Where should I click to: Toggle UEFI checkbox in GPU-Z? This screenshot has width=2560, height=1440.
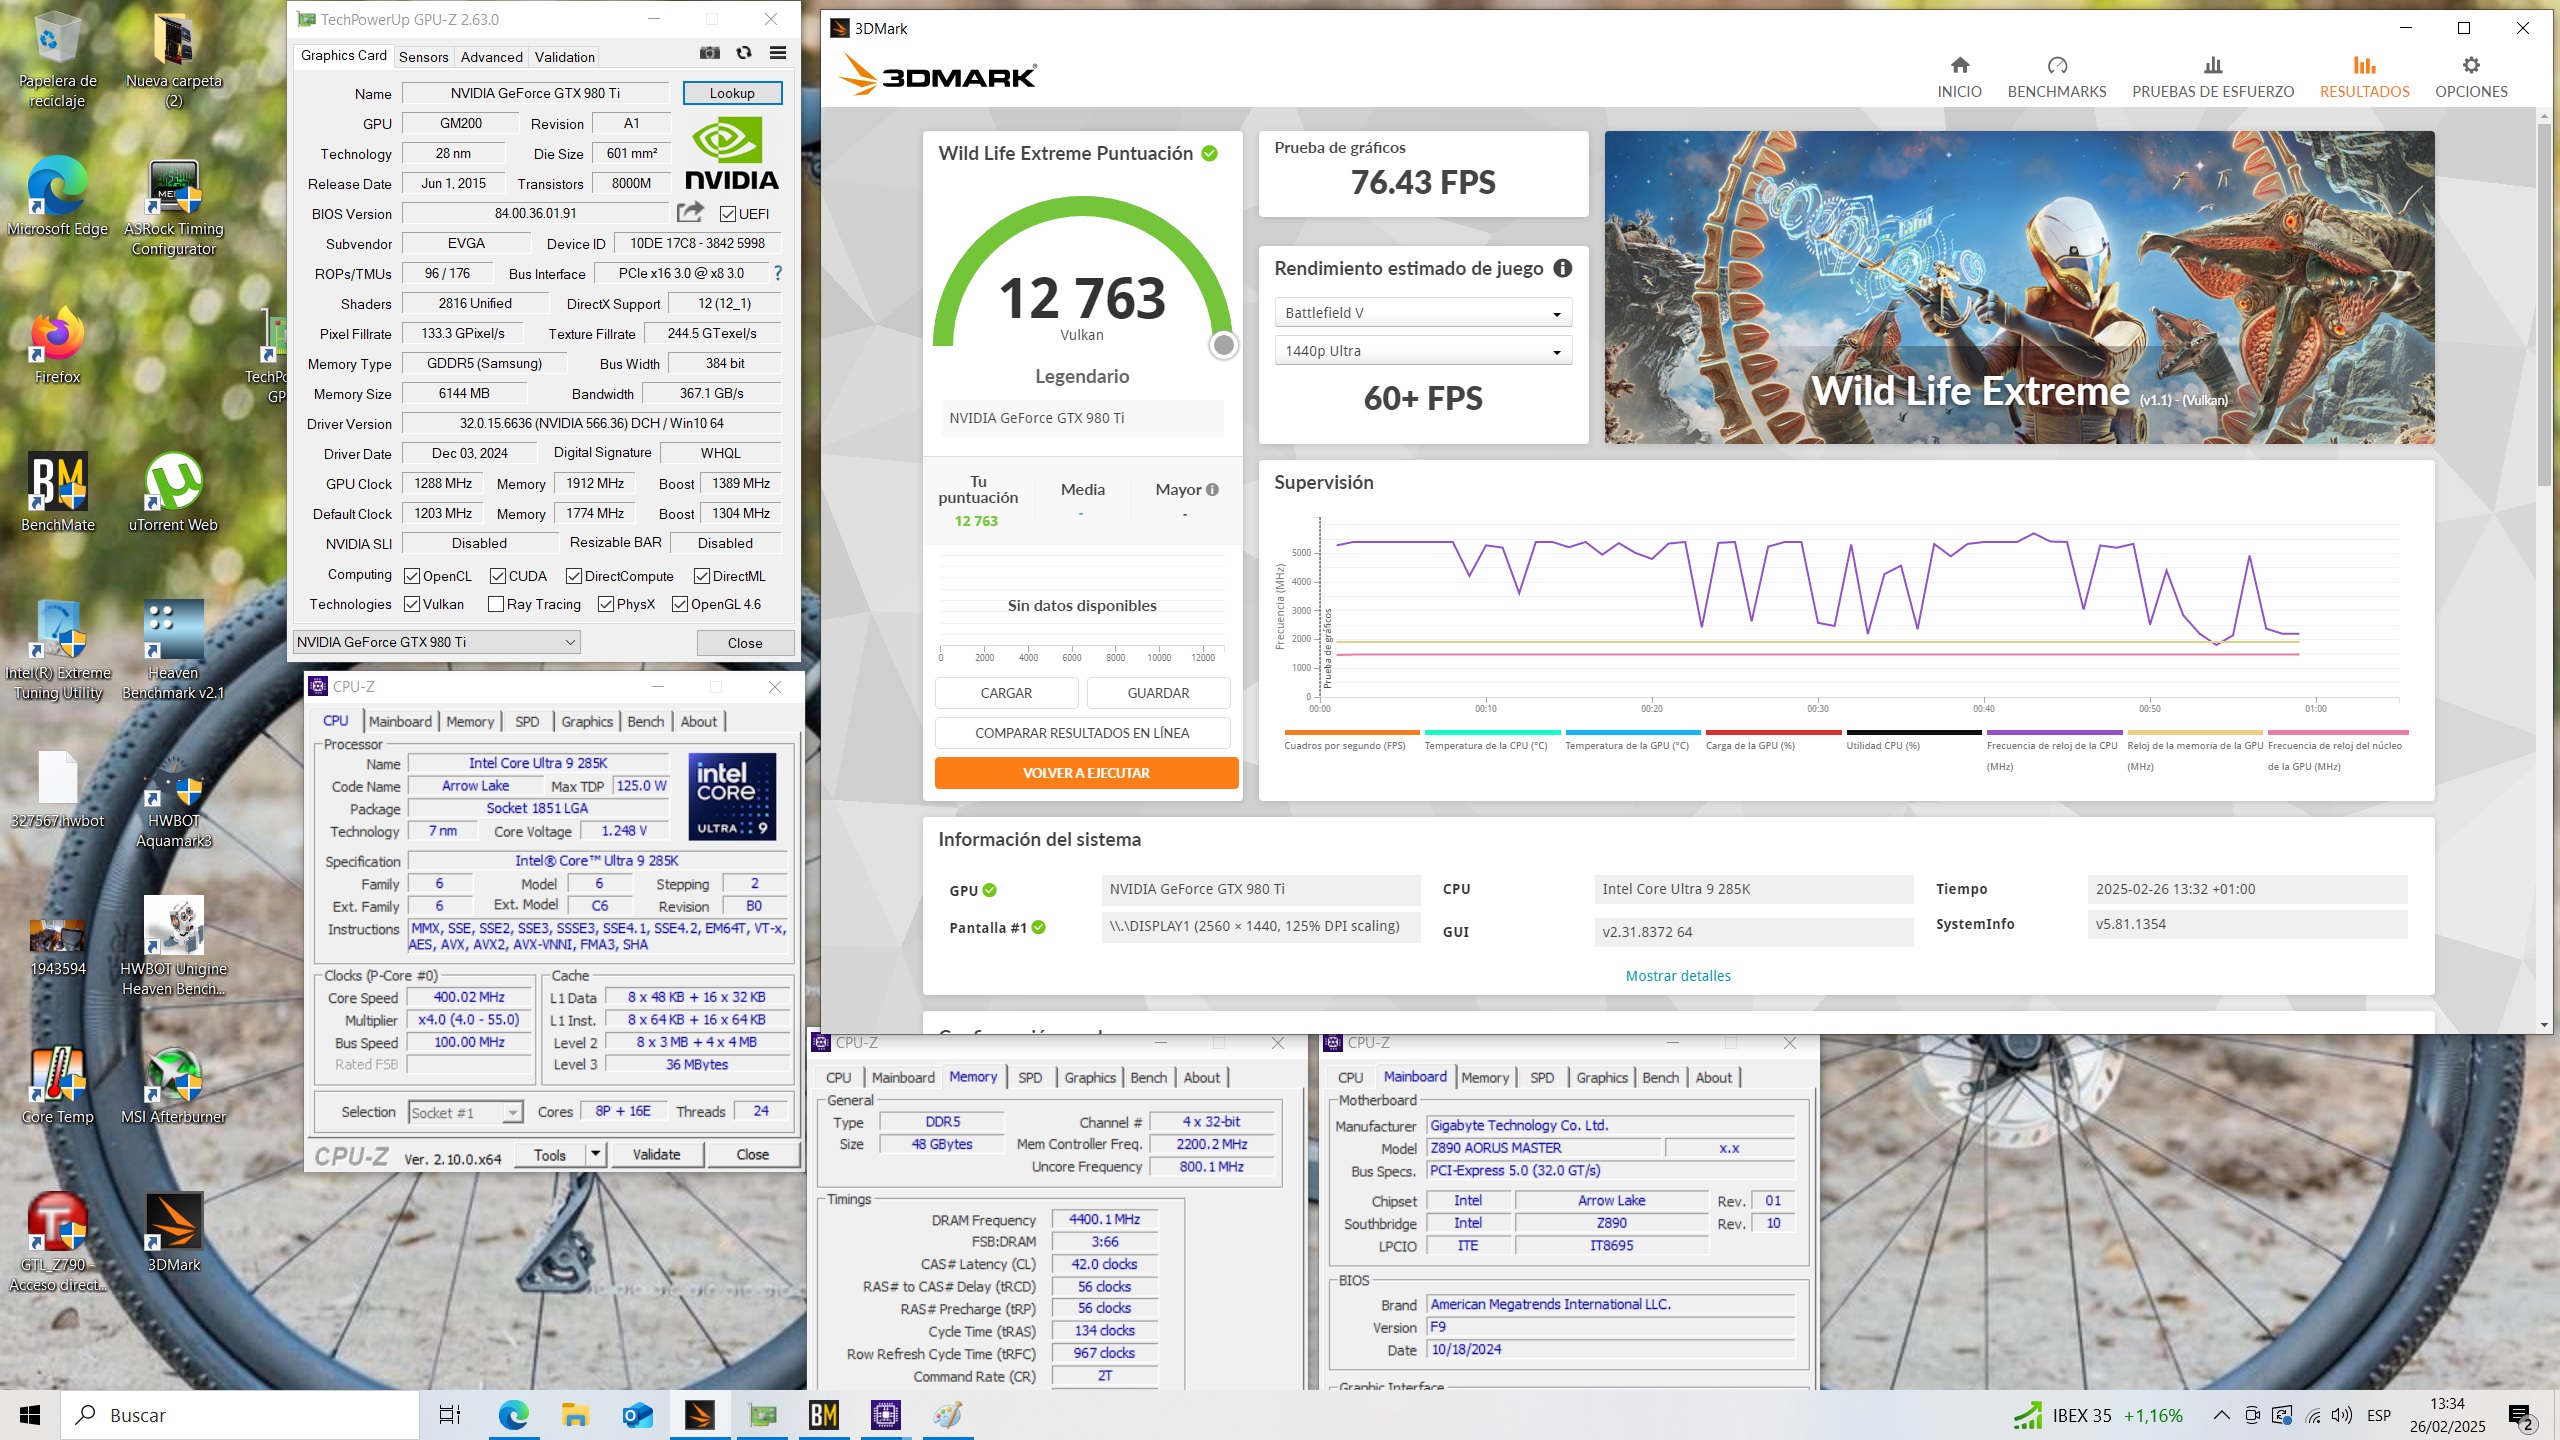point(727,214)
